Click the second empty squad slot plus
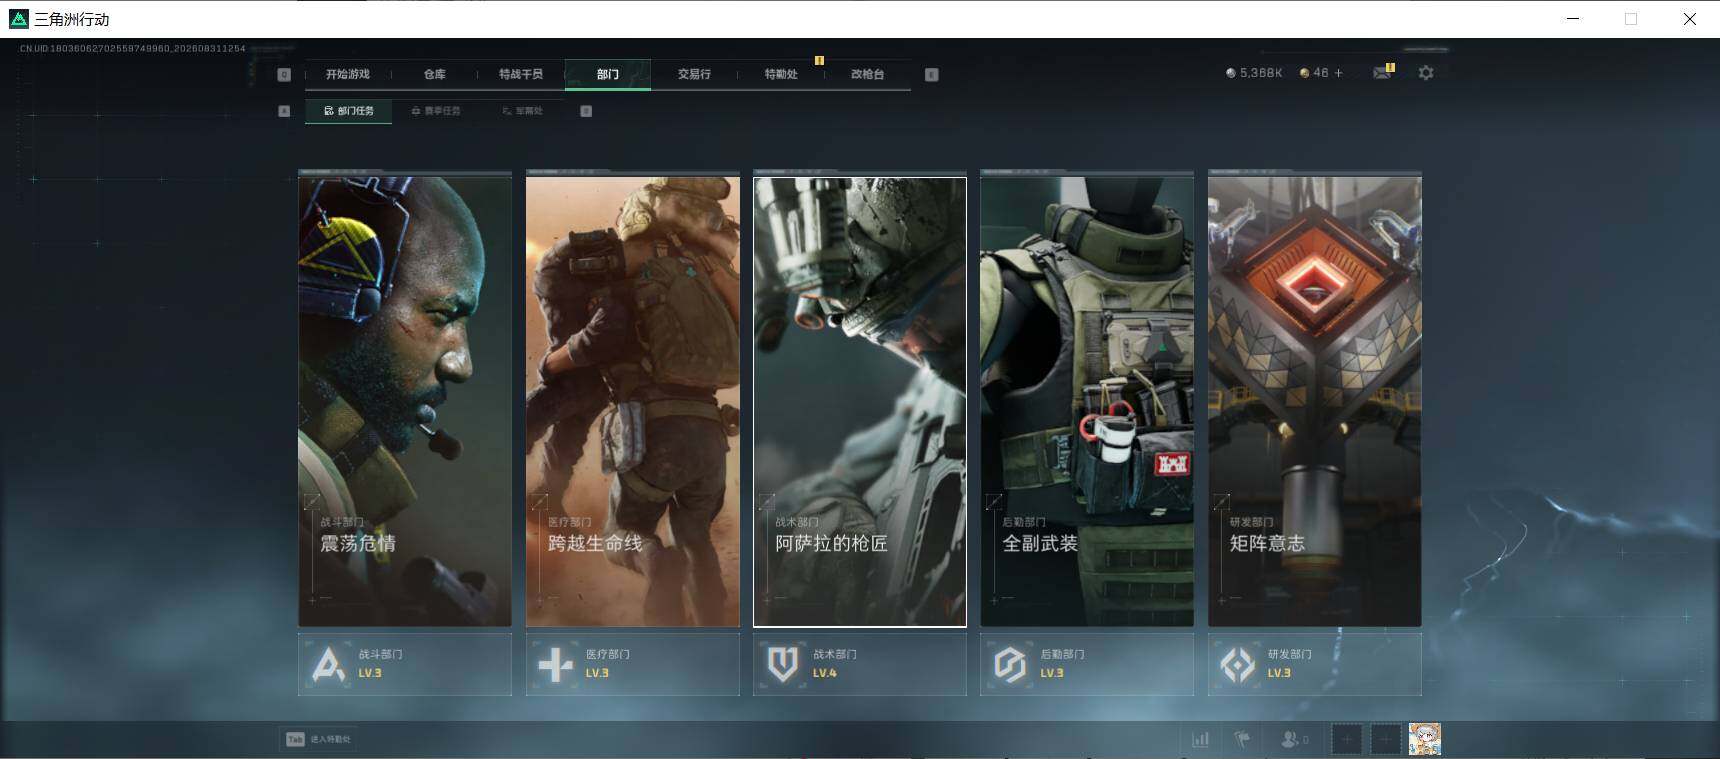Viewport: 1720px width, 759px height. 1385,739
